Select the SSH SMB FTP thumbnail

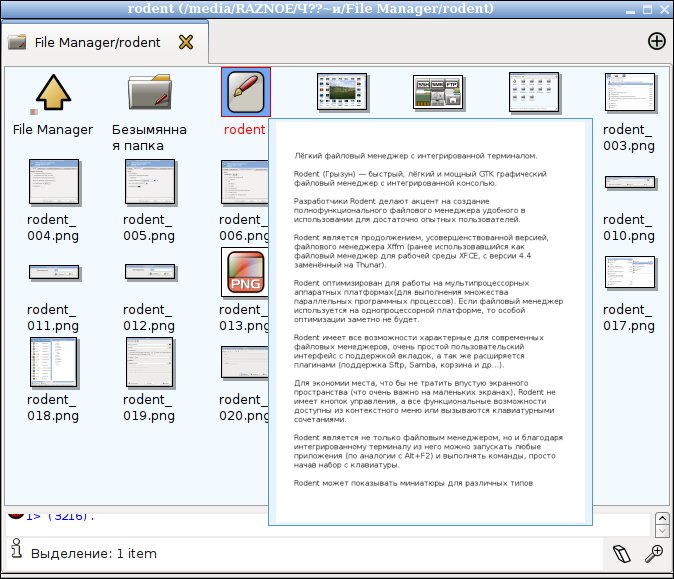(x=438, y=92)
